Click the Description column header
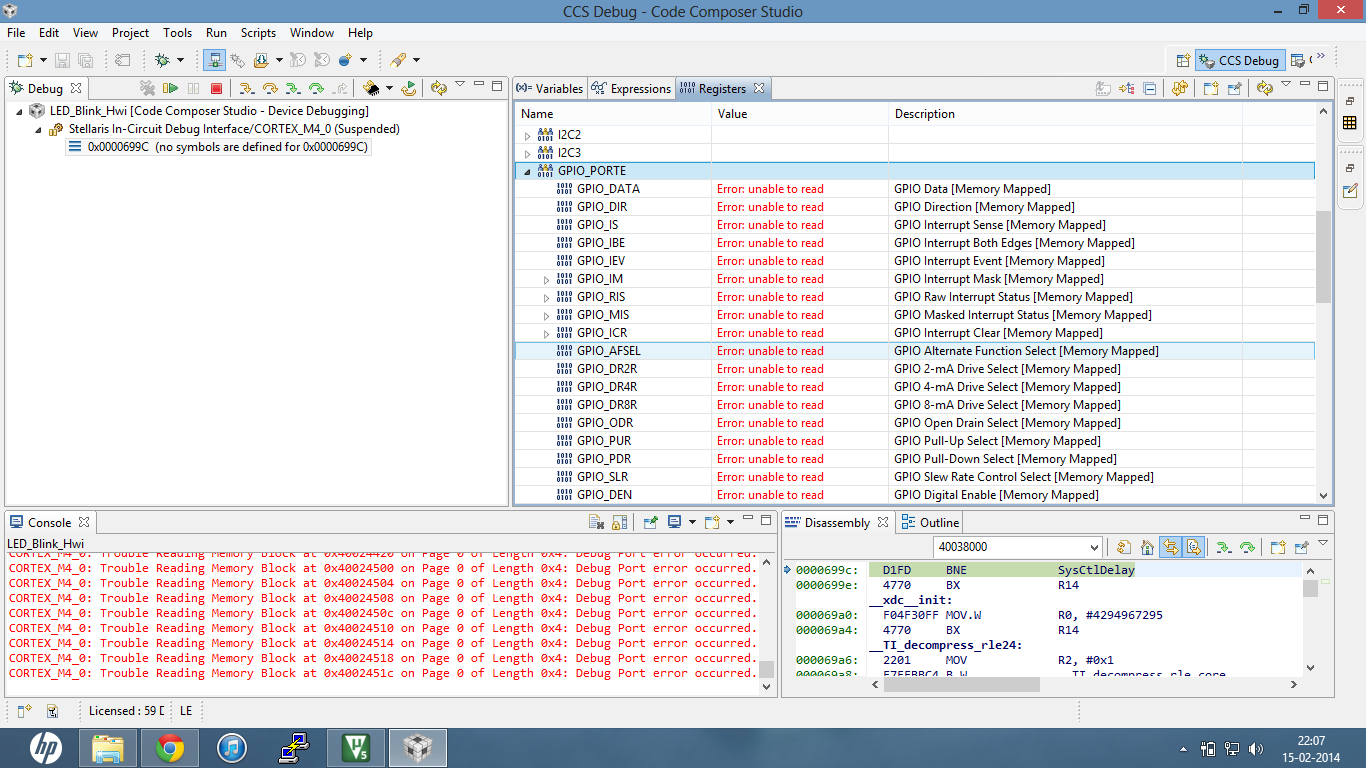Image resolution: width=1366 pixels, height=768 pixels. click(1065, 114)
